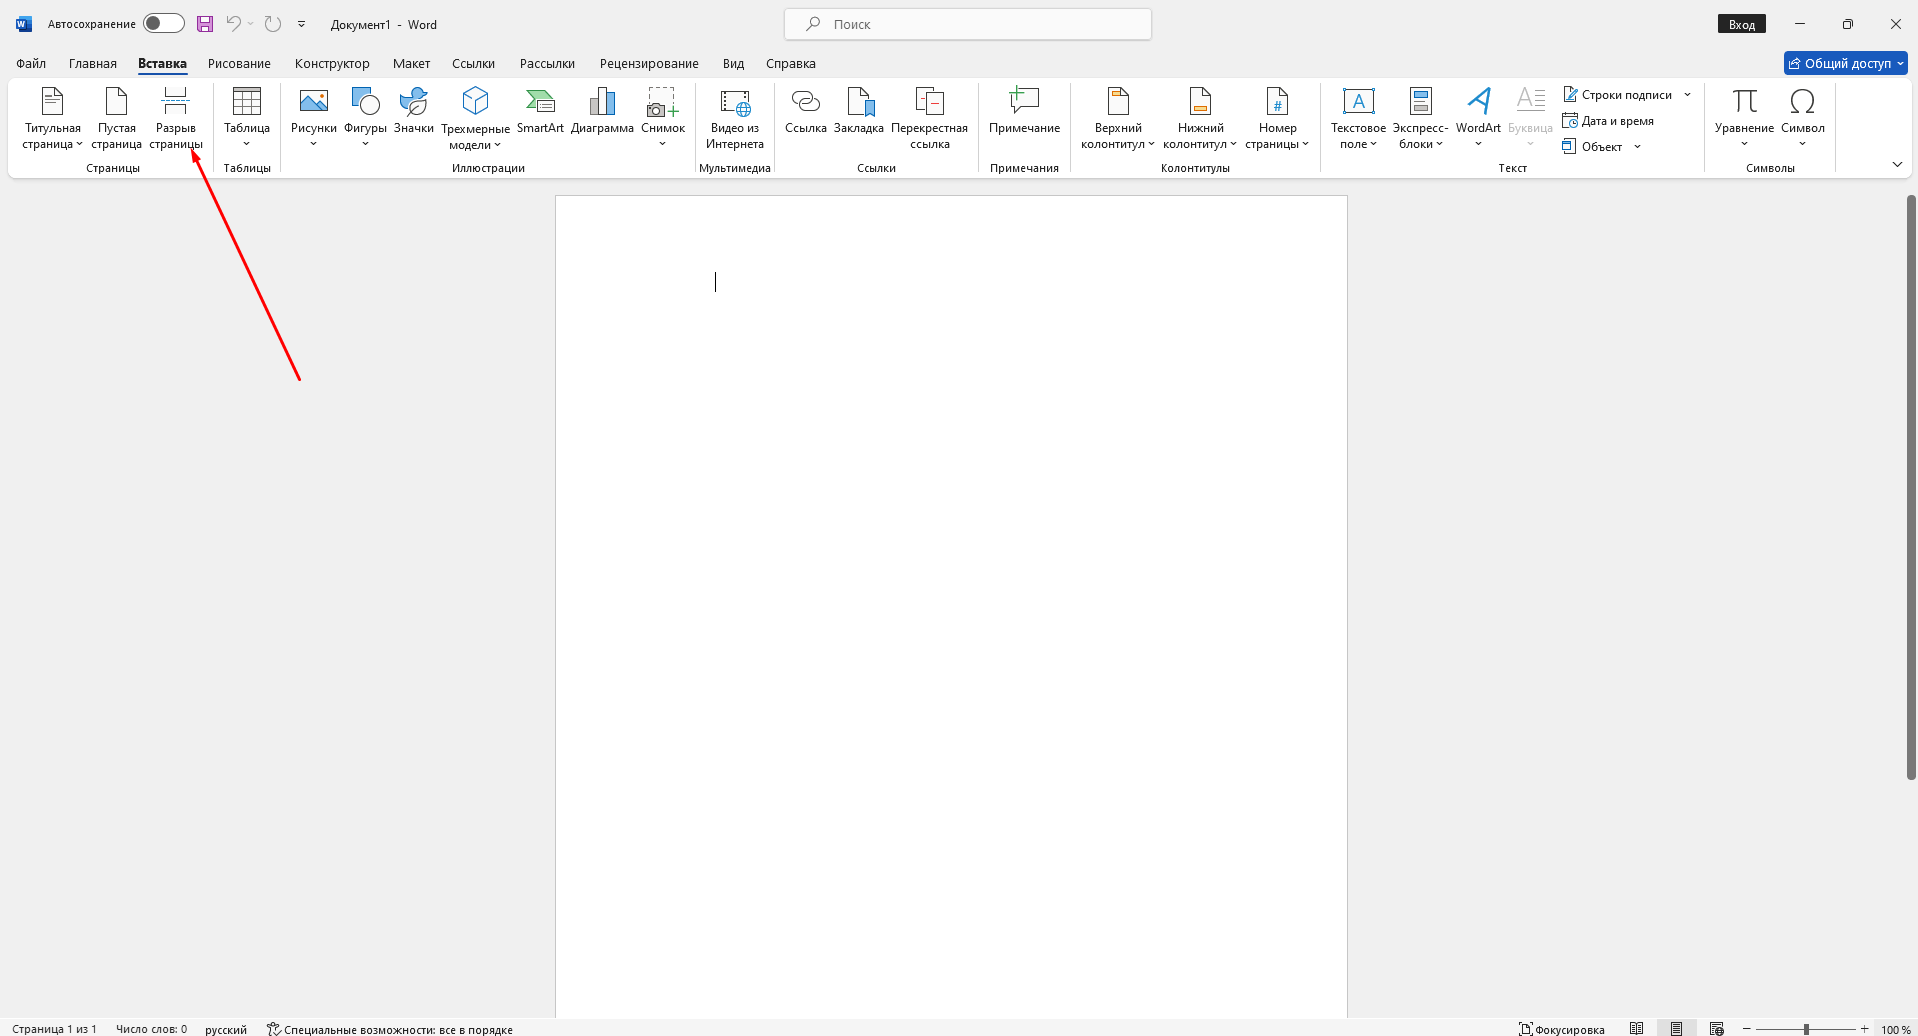1918x1036 pixels.
Task: Click the Вход sign-in button
Action: point(1741,24)
